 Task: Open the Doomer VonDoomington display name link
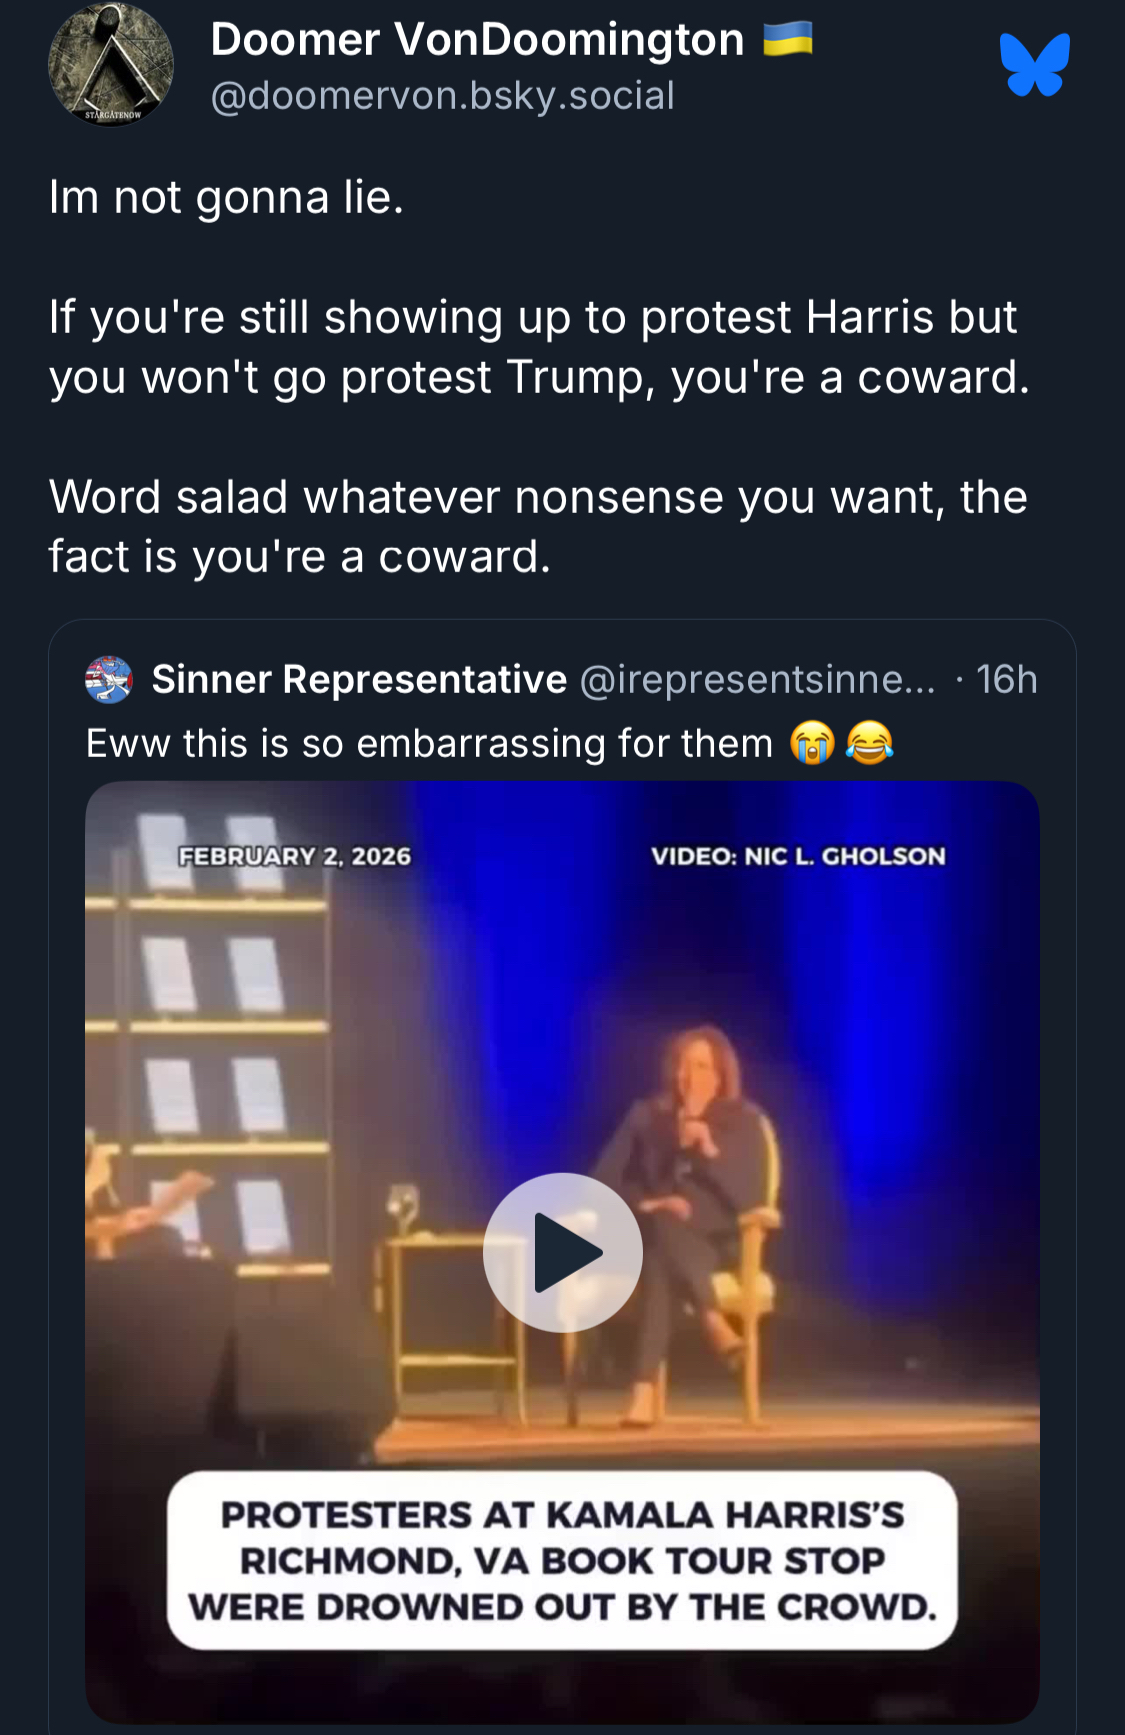click(477, 40)
